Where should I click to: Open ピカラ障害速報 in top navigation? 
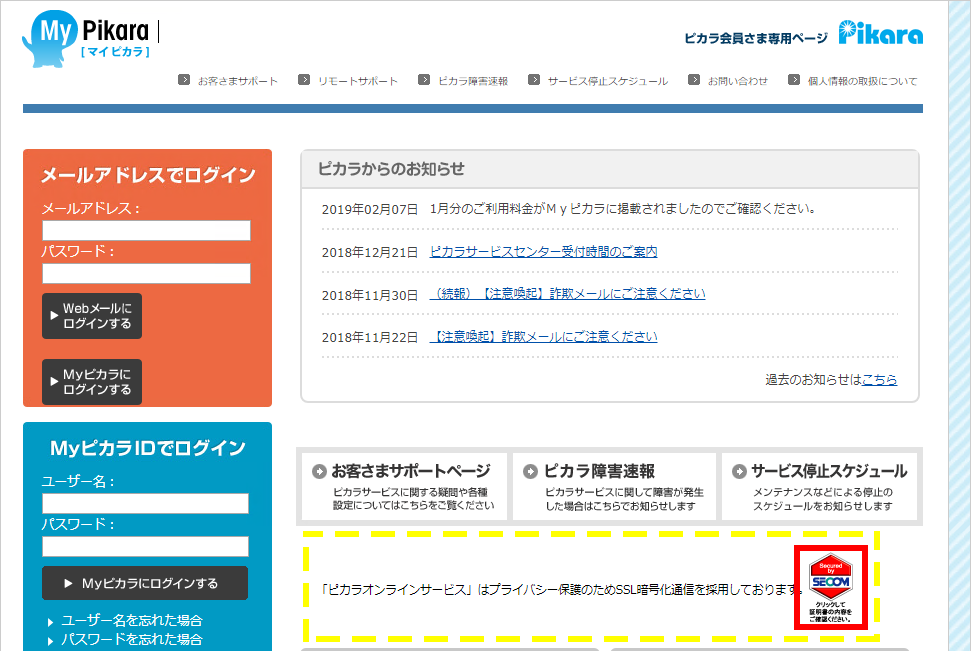point(473,81)
